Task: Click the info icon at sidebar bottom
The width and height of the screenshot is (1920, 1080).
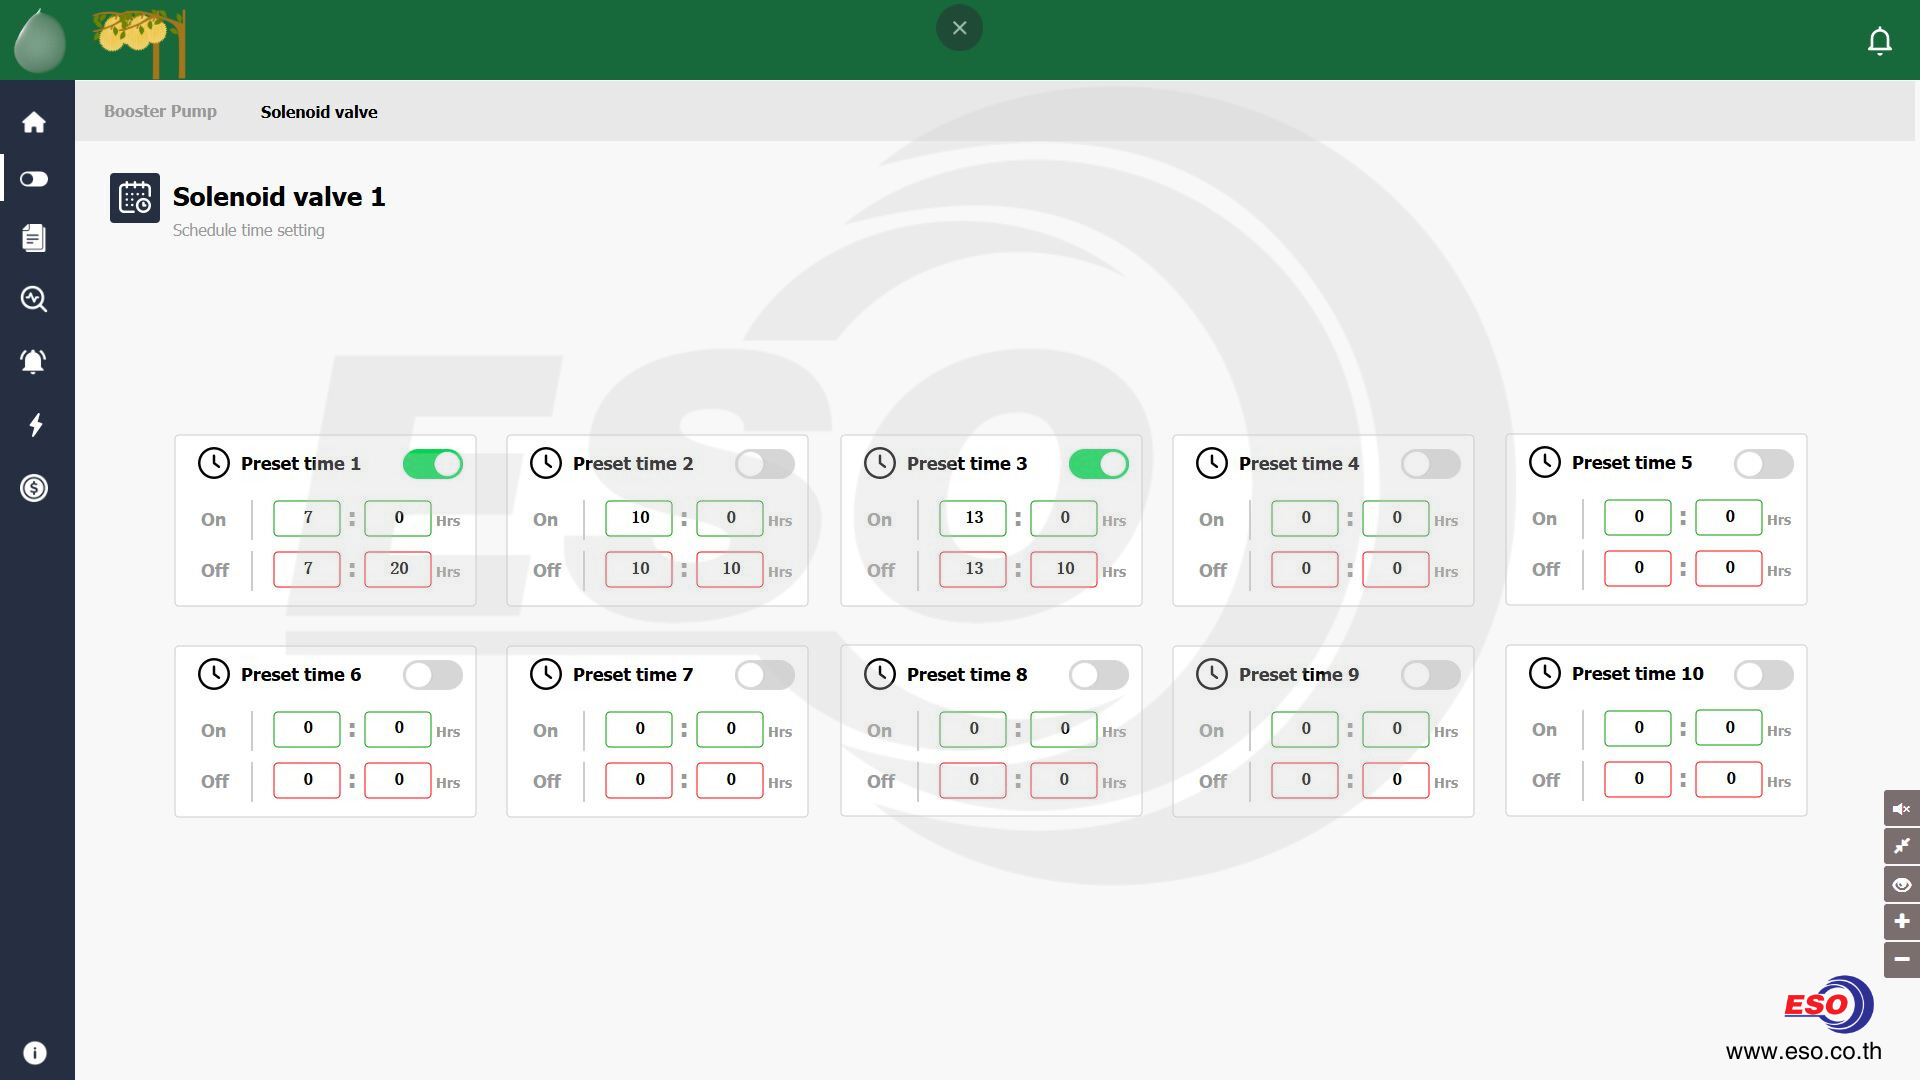Action: click(34, 1053)
